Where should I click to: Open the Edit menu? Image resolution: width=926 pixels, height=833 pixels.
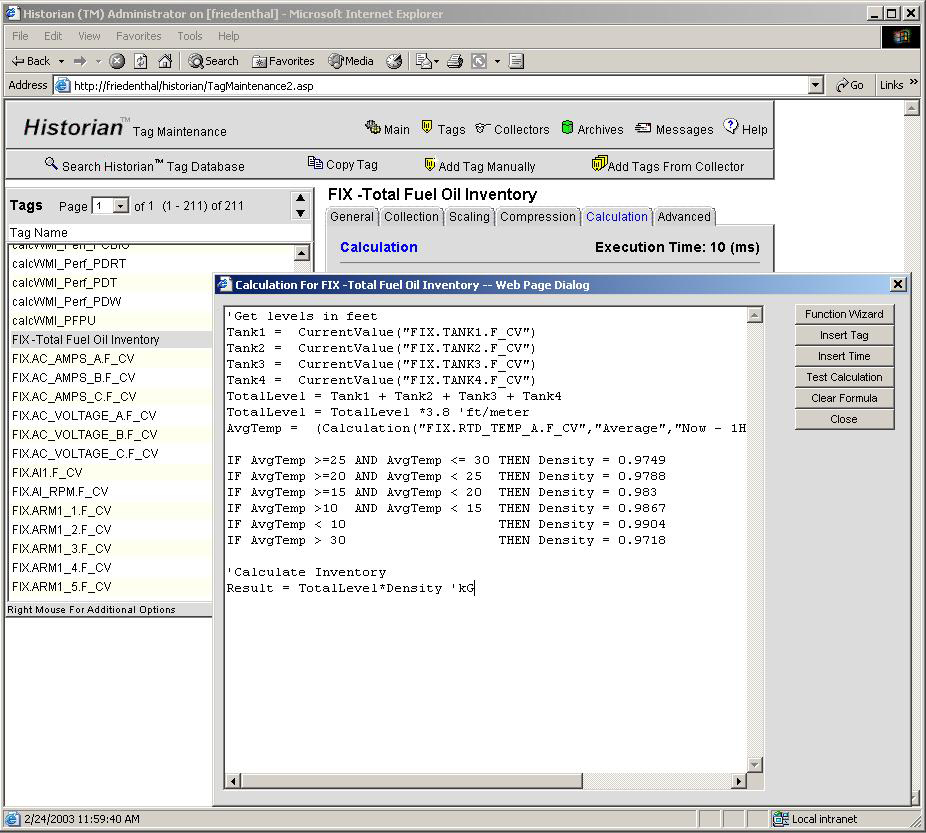(x=53, y=36)
